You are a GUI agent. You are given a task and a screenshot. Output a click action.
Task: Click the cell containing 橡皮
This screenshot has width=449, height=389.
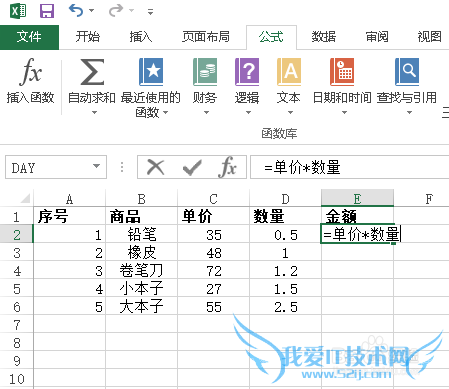(x=142, y=253)
